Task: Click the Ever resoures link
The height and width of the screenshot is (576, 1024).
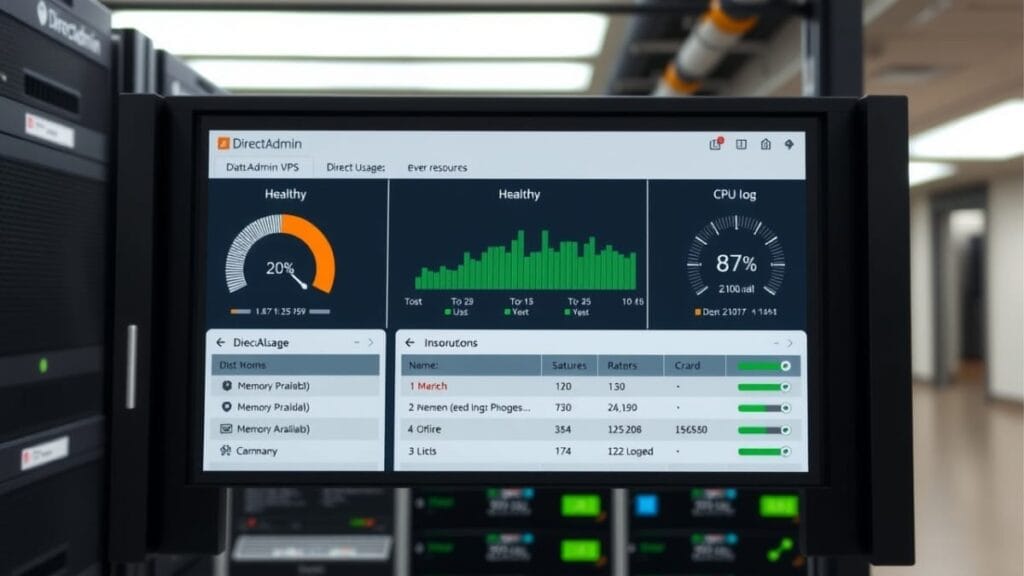Action: click(x=438, y=168)
